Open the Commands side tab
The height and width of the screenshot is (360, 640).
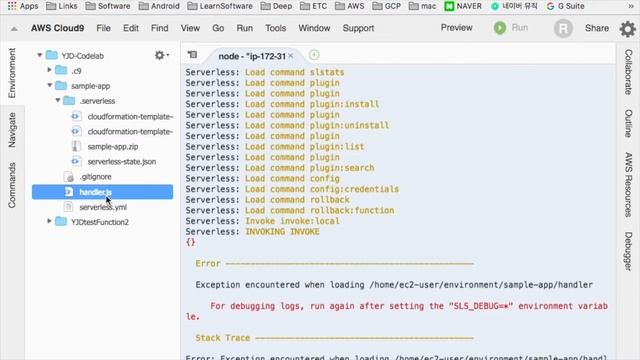12,185
